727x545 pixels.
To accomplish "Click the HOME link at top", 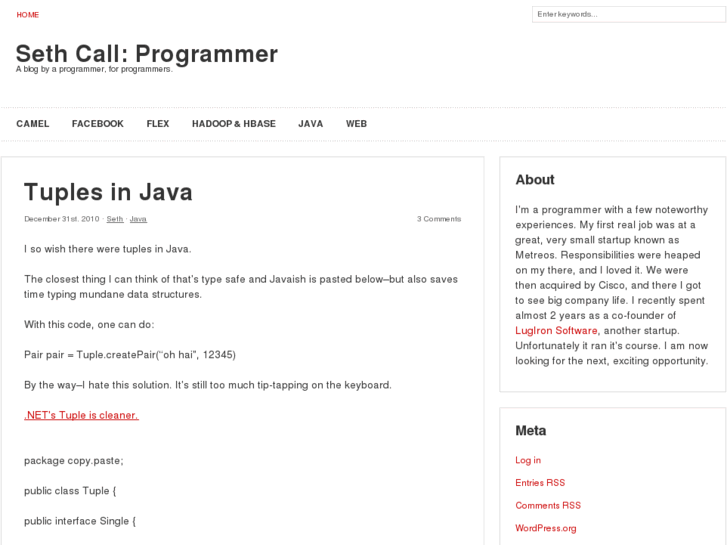I will pyautogui.click(x=28, y=15).
